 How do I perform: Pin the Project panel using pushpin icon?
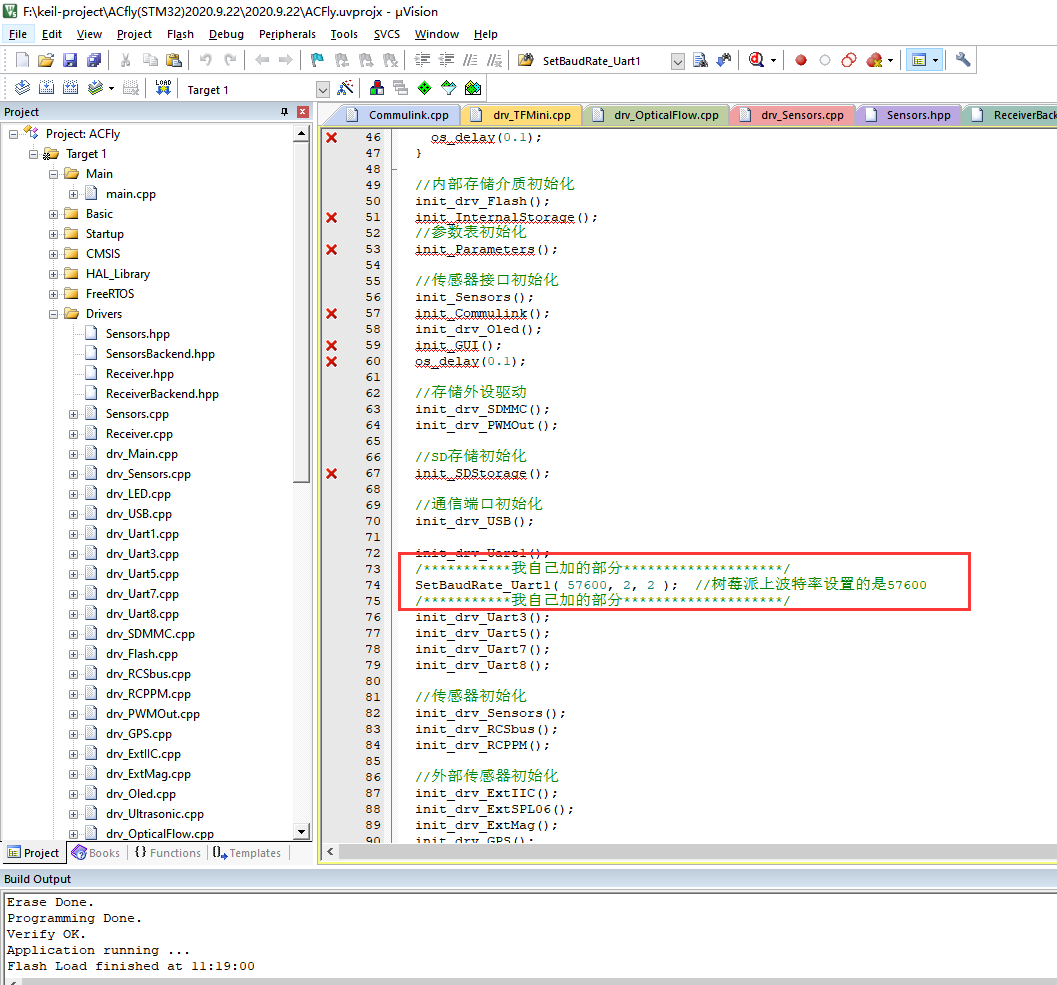tap(284, 112)
